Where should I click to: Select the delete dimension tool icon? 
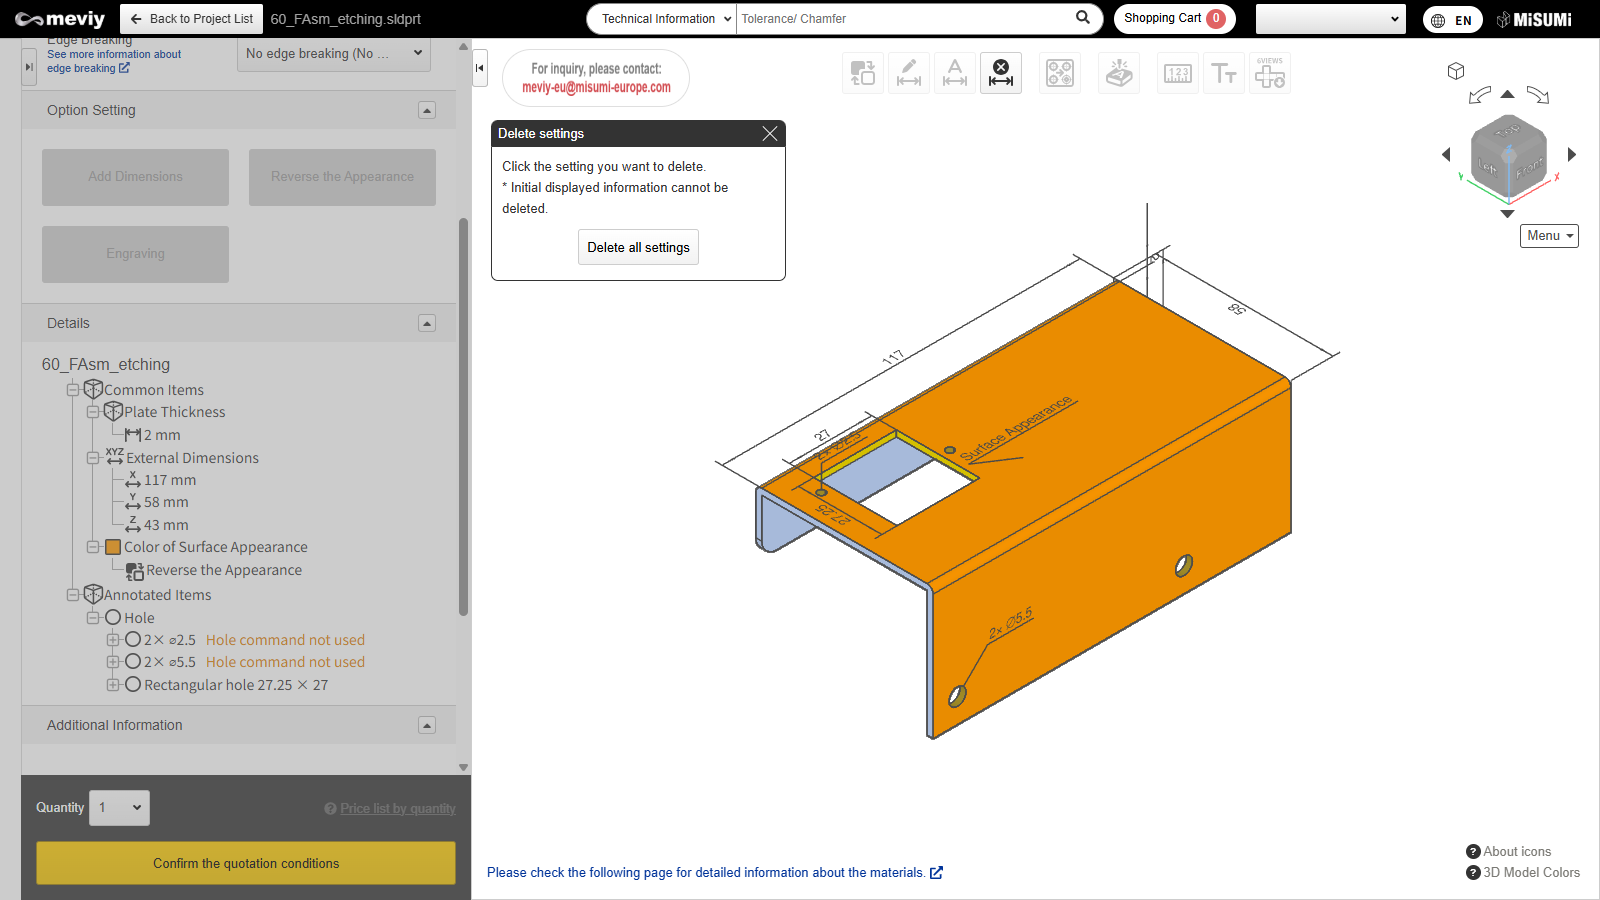[1000, 73]
